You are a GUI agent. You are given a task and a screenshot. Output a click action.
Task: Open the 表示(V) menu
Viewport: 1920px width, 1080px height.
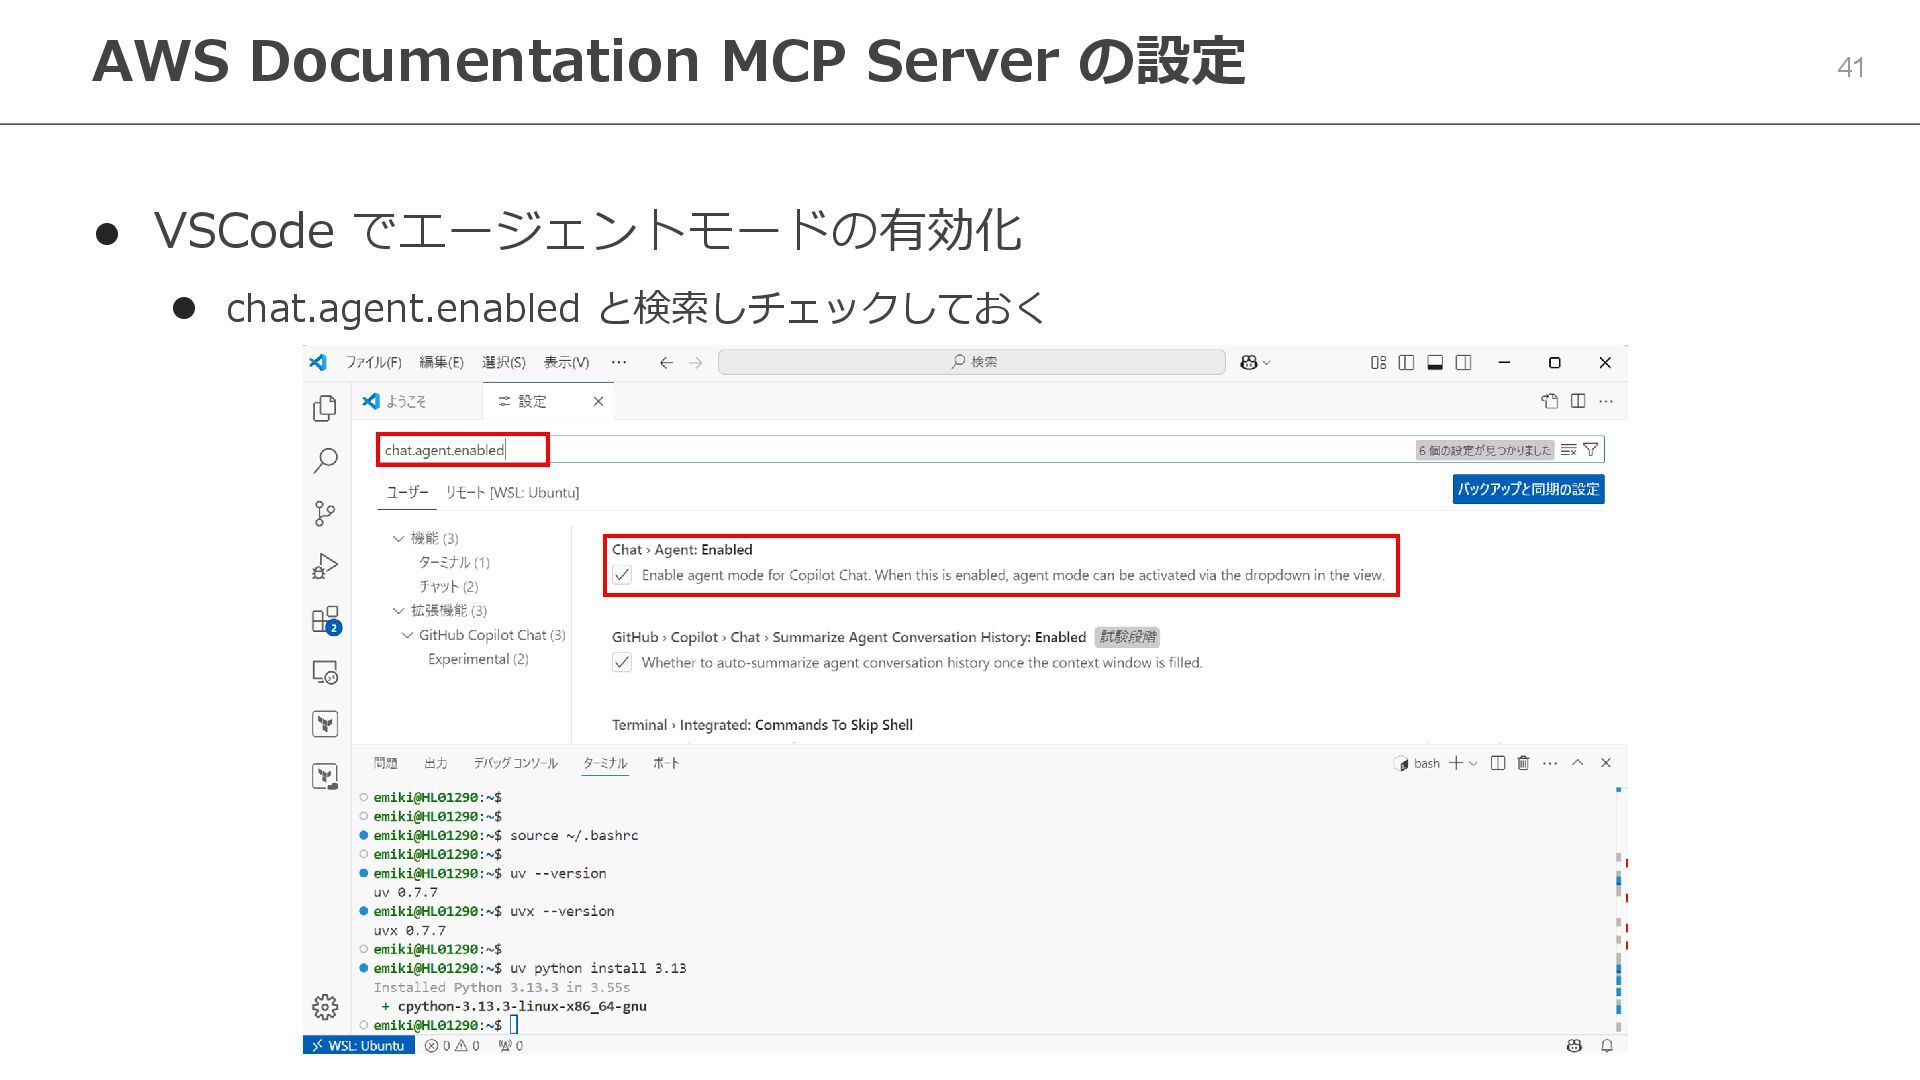point(566,362)
